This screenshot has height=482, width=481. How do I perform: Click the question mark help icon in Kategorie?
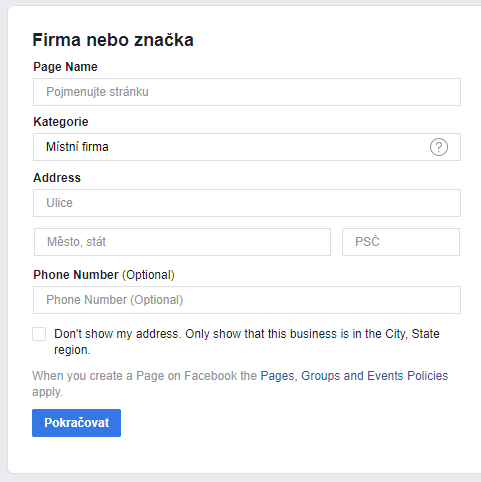click(439, 147)
